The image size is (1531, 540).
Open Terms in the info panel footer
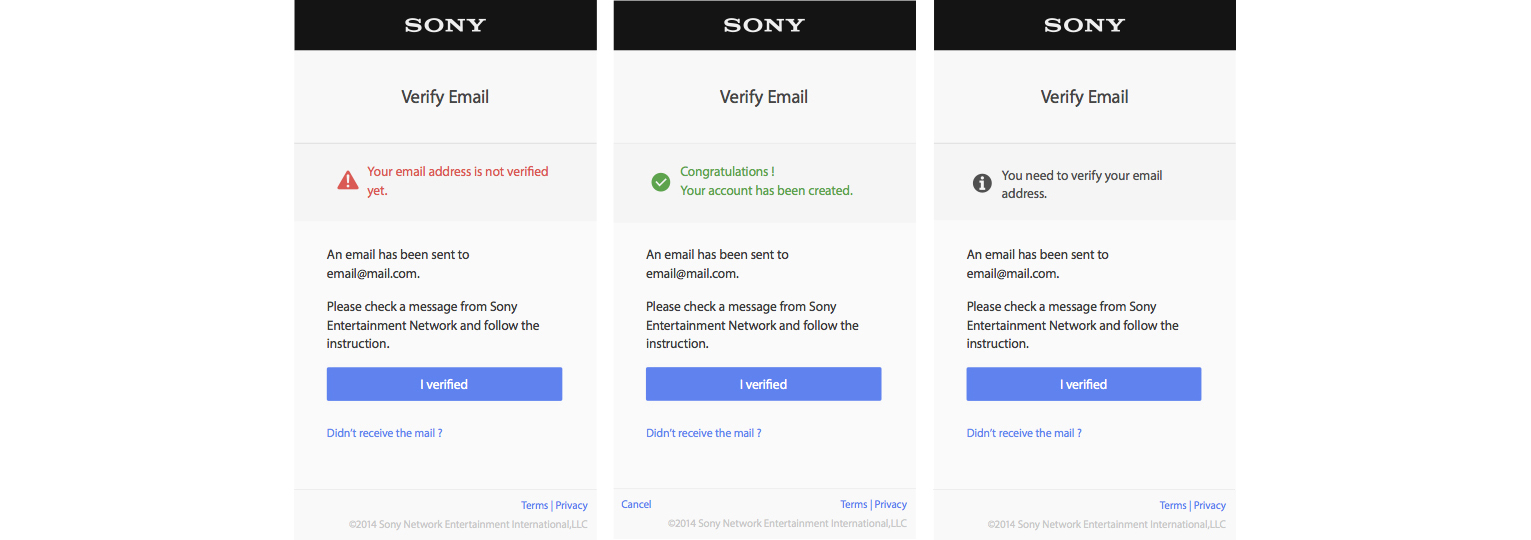click(1173, 505)
